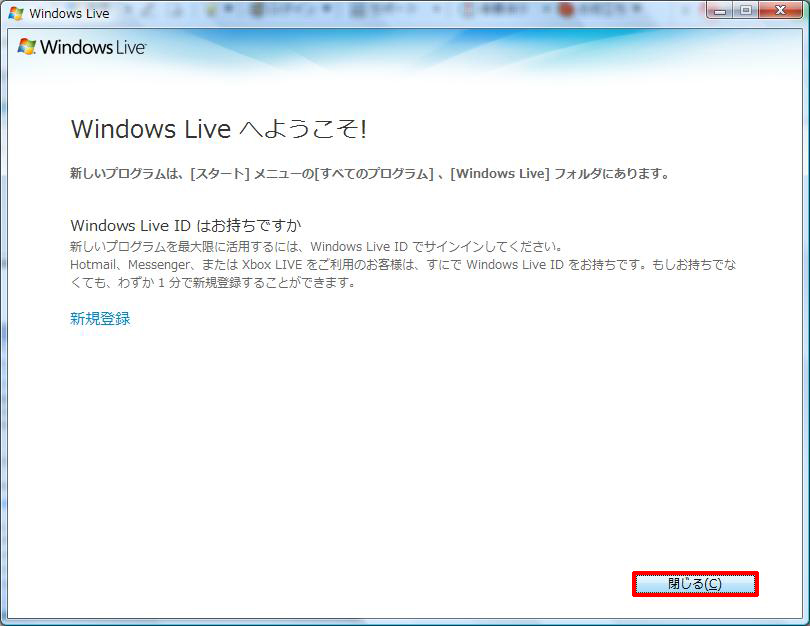
Task: Open the 新規登録 sign-up link
Action: point(100,319)
